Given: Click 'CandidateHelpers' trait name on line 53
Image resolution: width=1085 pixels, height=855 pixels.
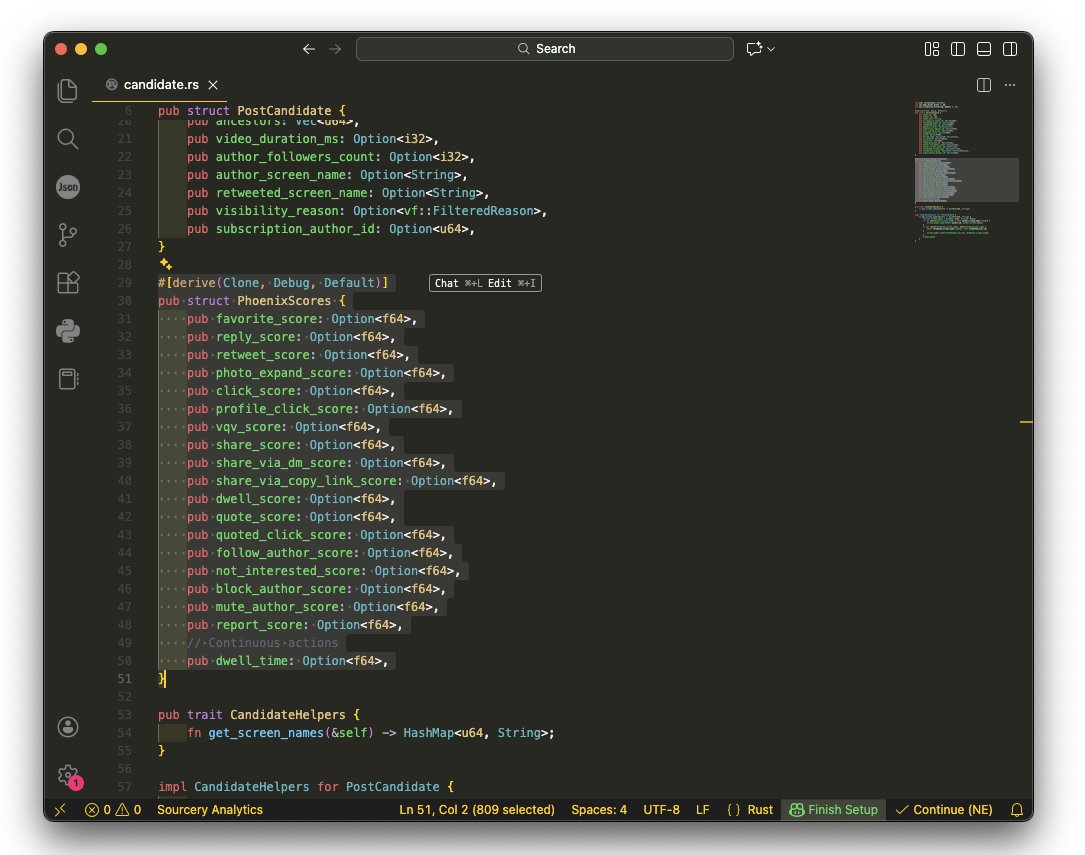Looking at the screenshot, I should click(x=287, y=715).
